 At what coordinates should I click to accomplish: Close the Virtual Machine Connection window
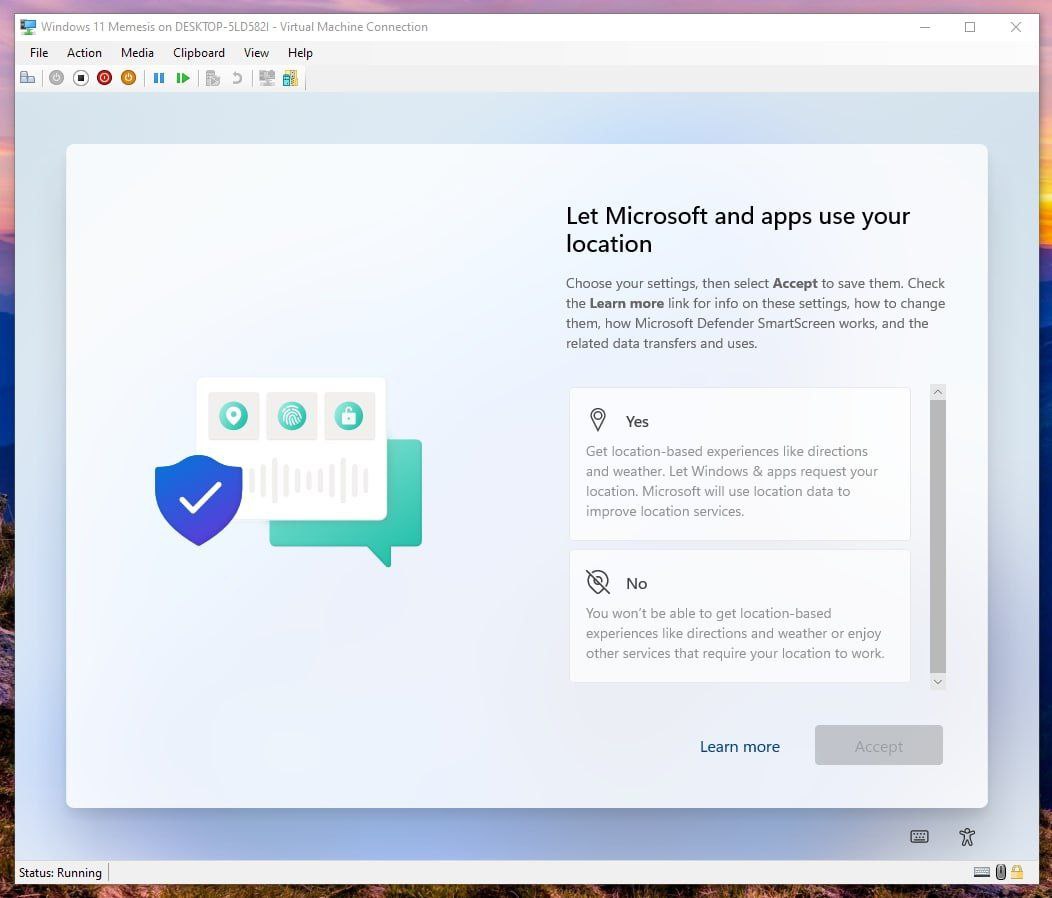coord(1016,27)
